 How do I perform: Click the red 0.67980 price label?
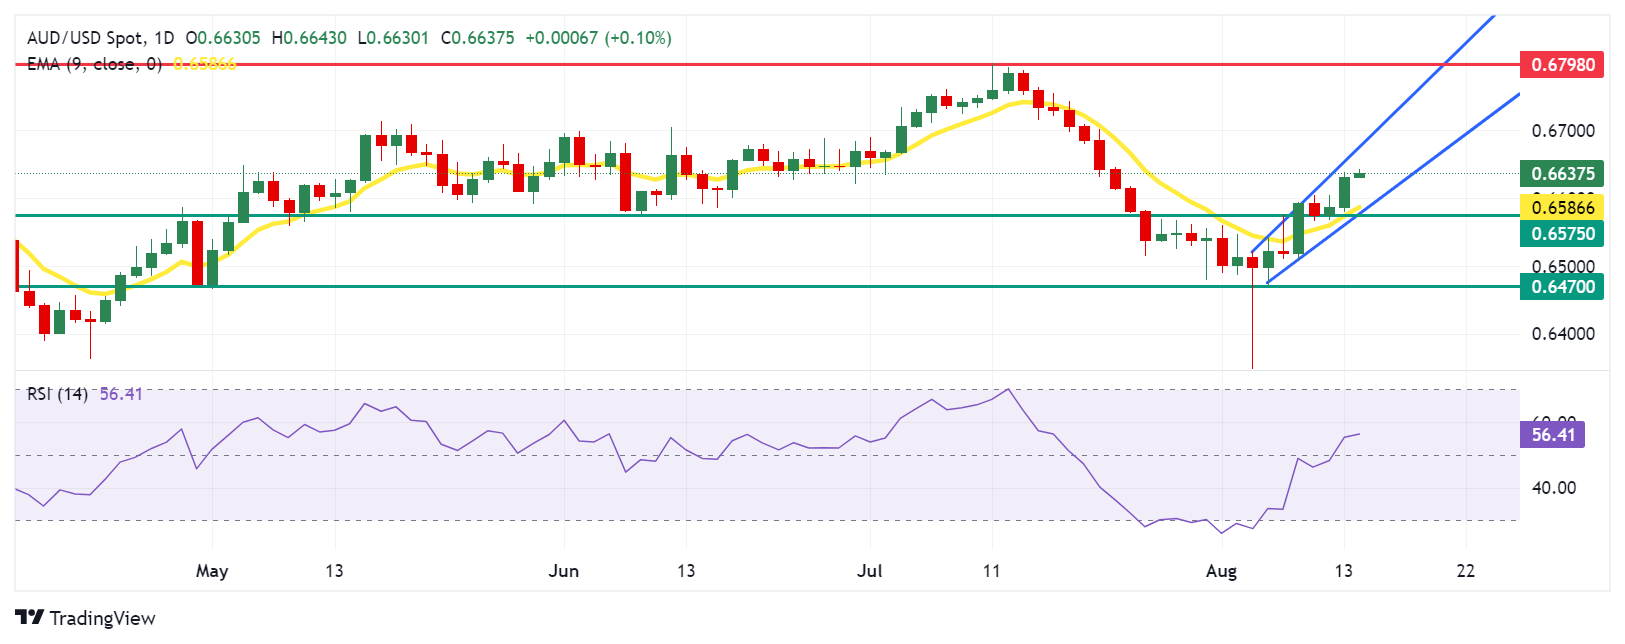pos(1562,65)
